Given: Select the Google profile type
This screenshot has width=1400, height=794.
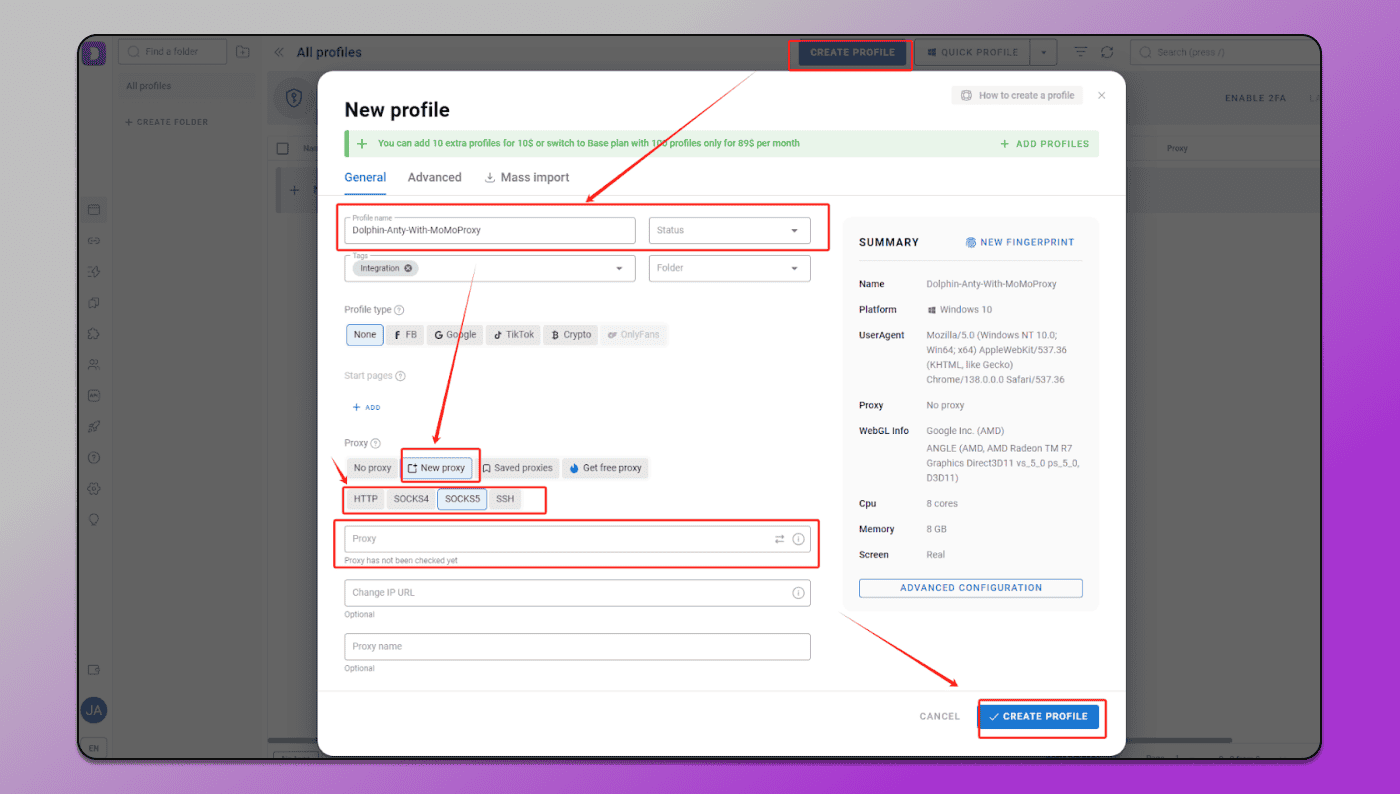Looking at the screenshot, I should [x=455, y=335].
